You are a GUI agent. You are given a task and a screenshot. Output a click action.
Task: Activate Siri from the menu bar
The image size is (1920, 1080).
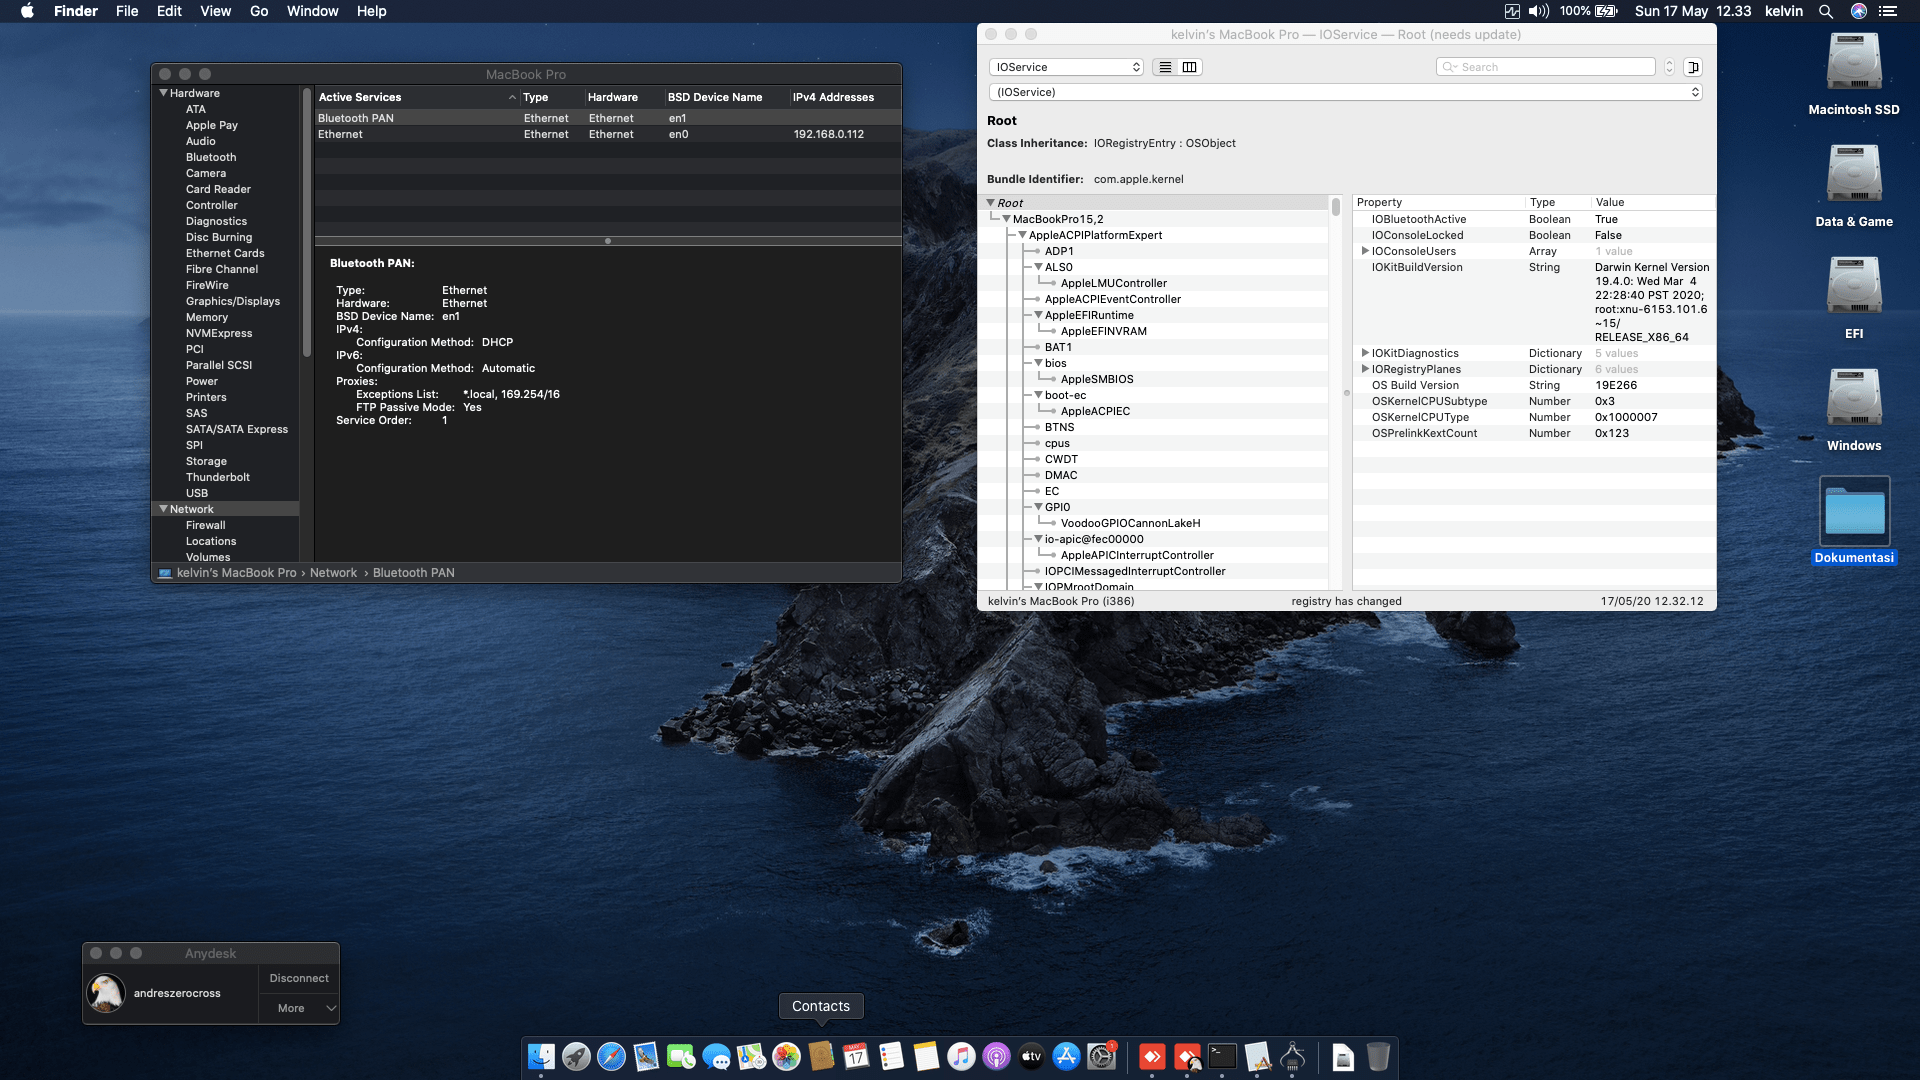tap(1858, 11)
